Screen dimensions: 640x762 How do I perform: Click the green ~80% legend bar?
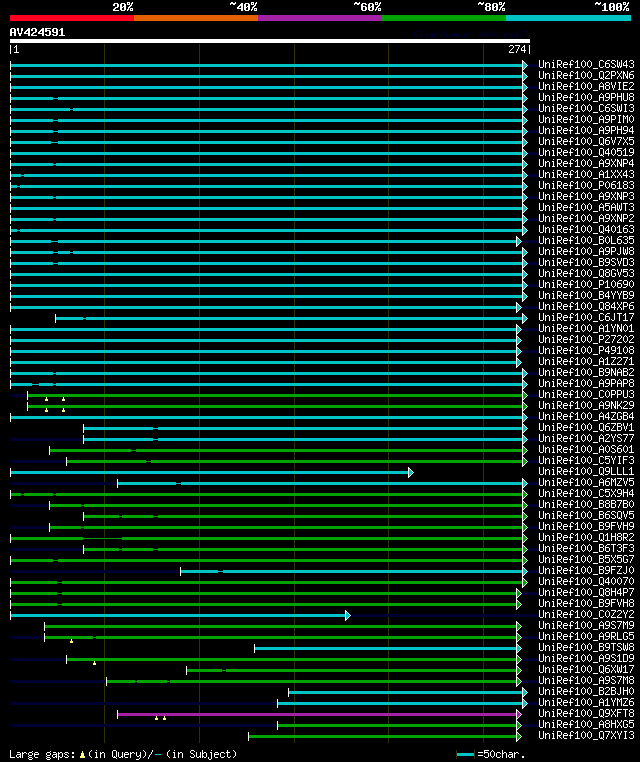point(444,18)
